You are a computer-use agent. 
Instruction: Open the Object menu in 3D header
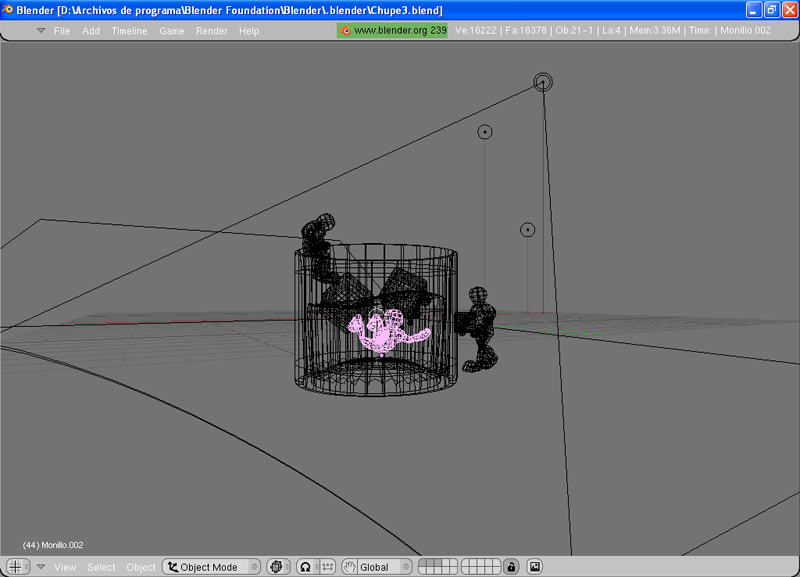point(141,567)
